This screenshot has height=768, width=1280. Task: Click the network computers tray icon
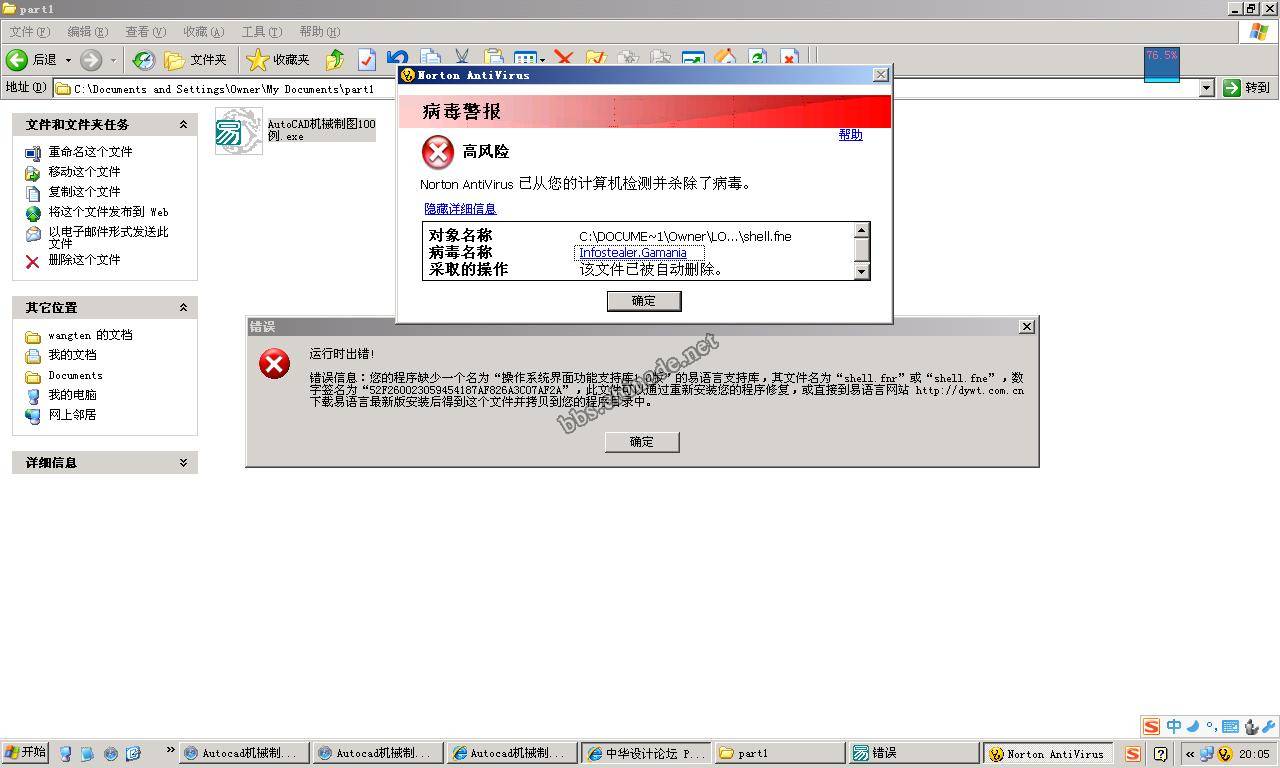click(1206, 754)
